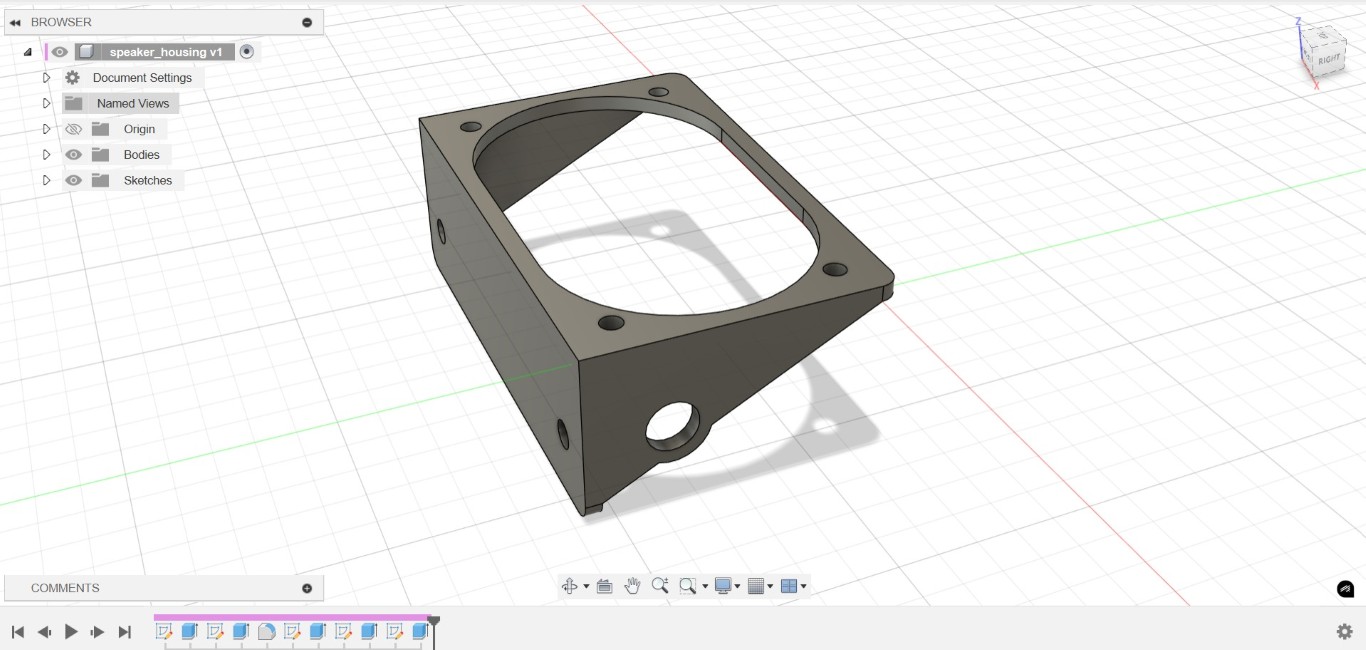Click the Grid and Snaps icon
Screen dimensions: 1366x650
click(x=756, y=586)
